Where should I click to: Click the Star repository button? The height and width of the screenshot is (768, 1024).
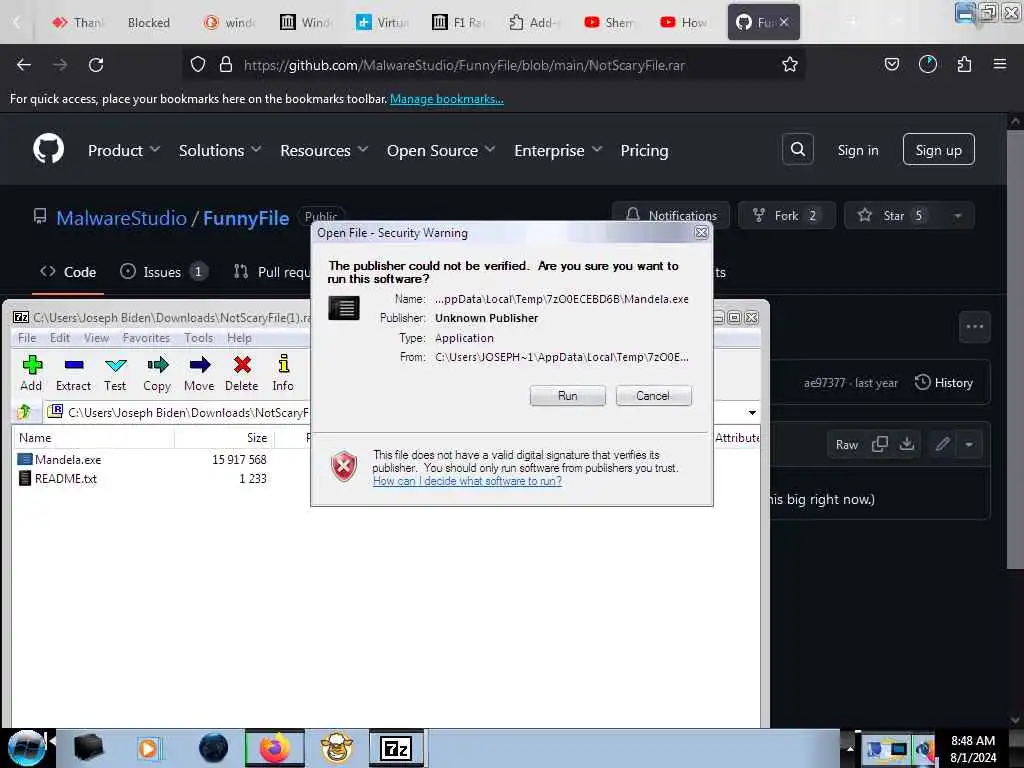pyautogui.click(x=892, y=216)
